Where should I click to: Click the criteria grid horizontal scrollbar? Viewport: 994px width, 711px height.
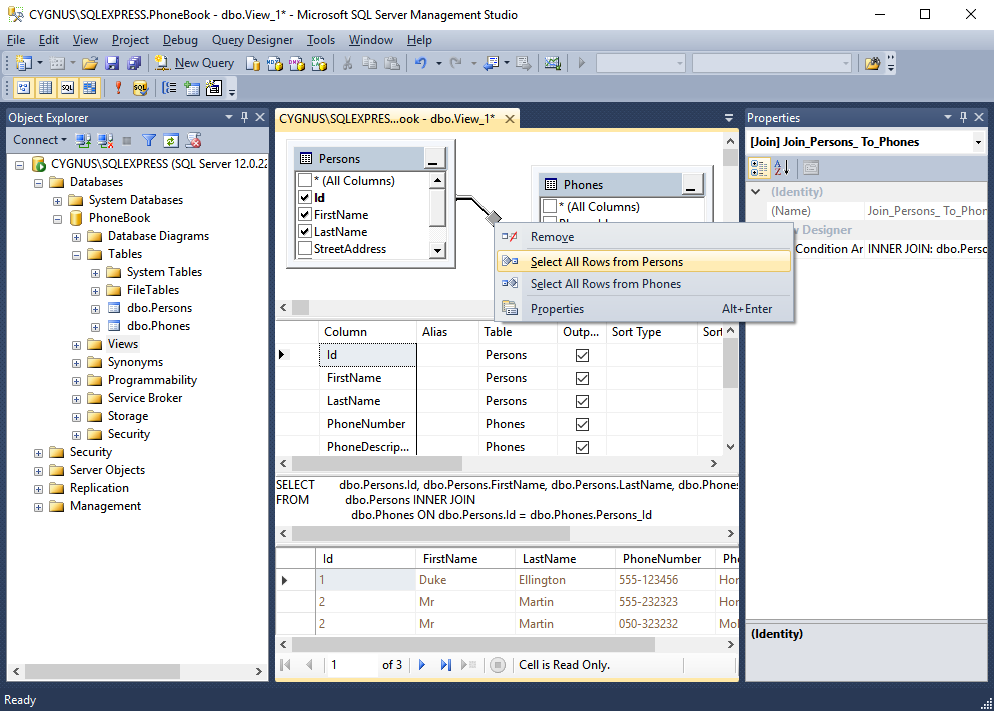(377, 463)
